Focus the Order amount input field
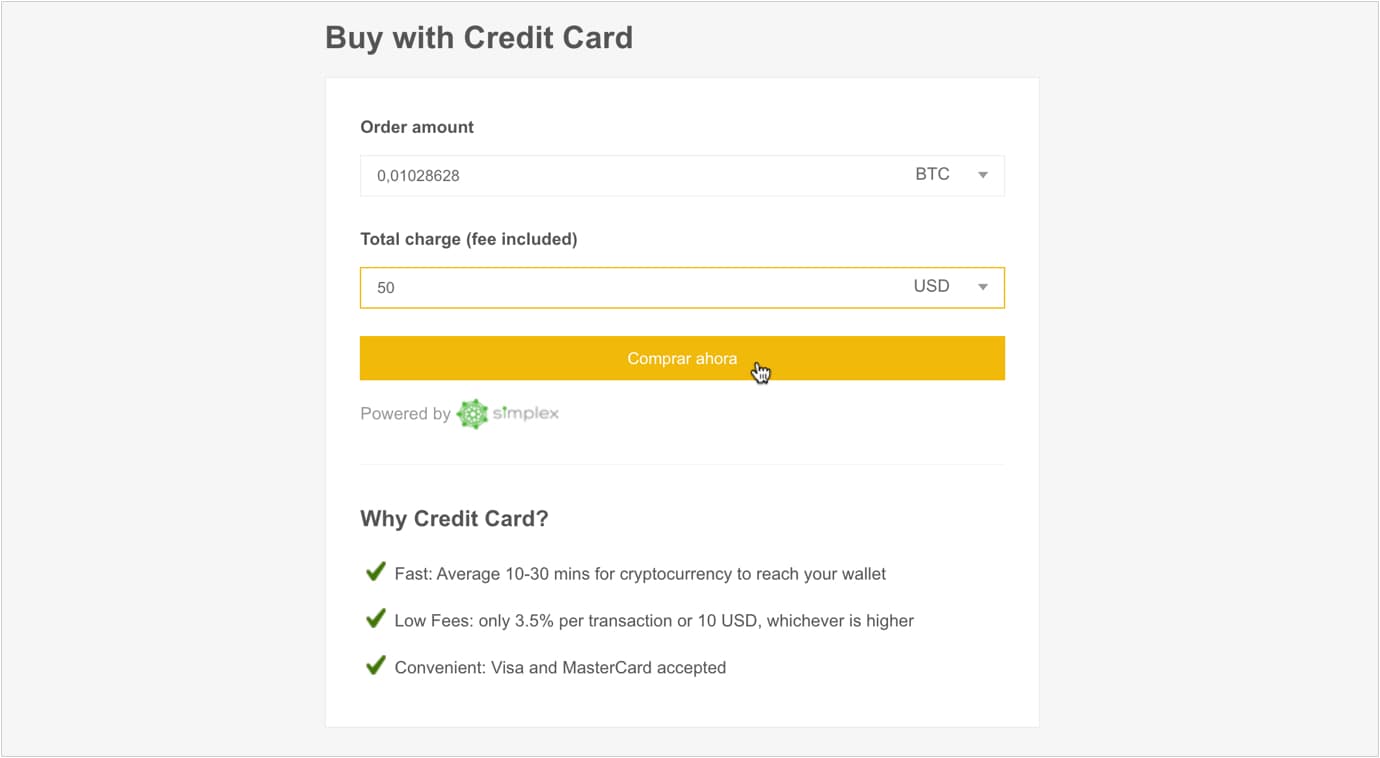The image size is (1380, 758). pos(682,175)
